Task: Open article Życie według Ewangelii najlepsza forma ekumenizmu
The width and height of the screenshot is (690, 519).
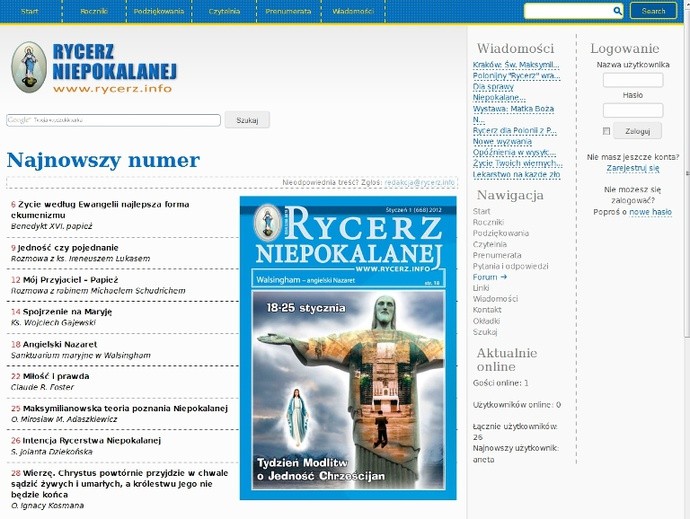Action: click(100, 210)
